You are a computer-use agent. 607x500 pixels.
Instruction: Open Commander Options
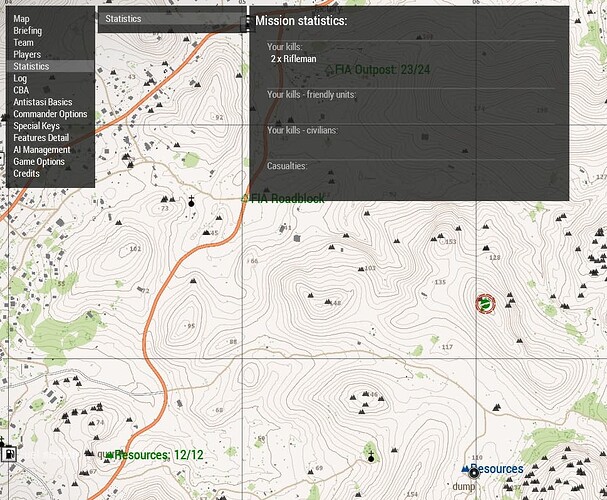point(50,114)
